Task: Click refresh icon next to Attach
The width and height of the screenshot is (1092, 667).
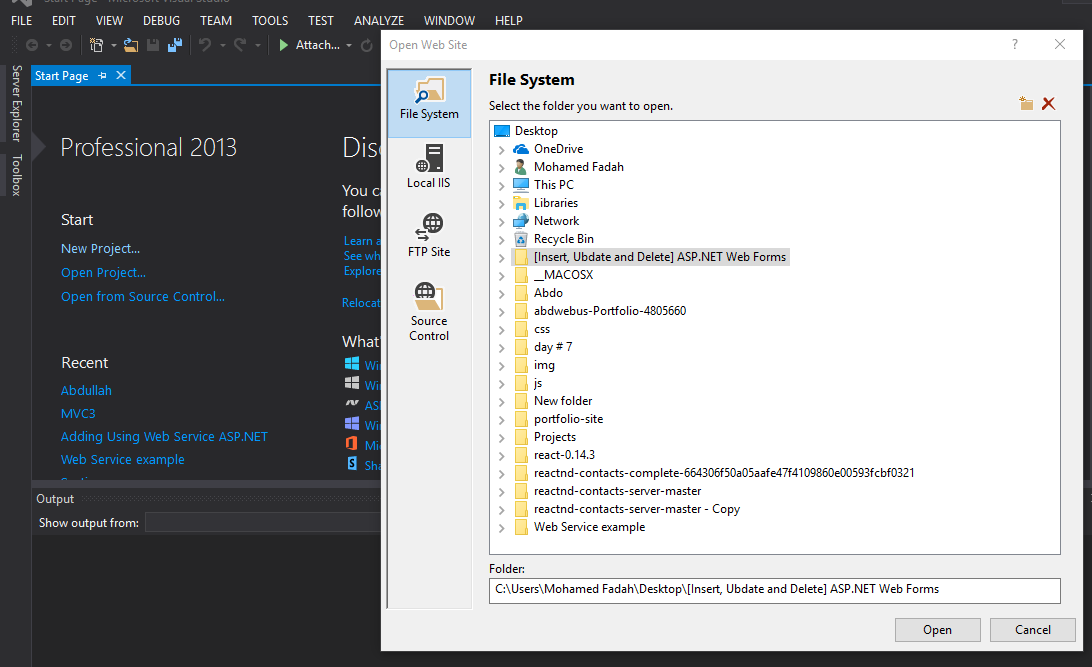Action: (x=366, y=45)
